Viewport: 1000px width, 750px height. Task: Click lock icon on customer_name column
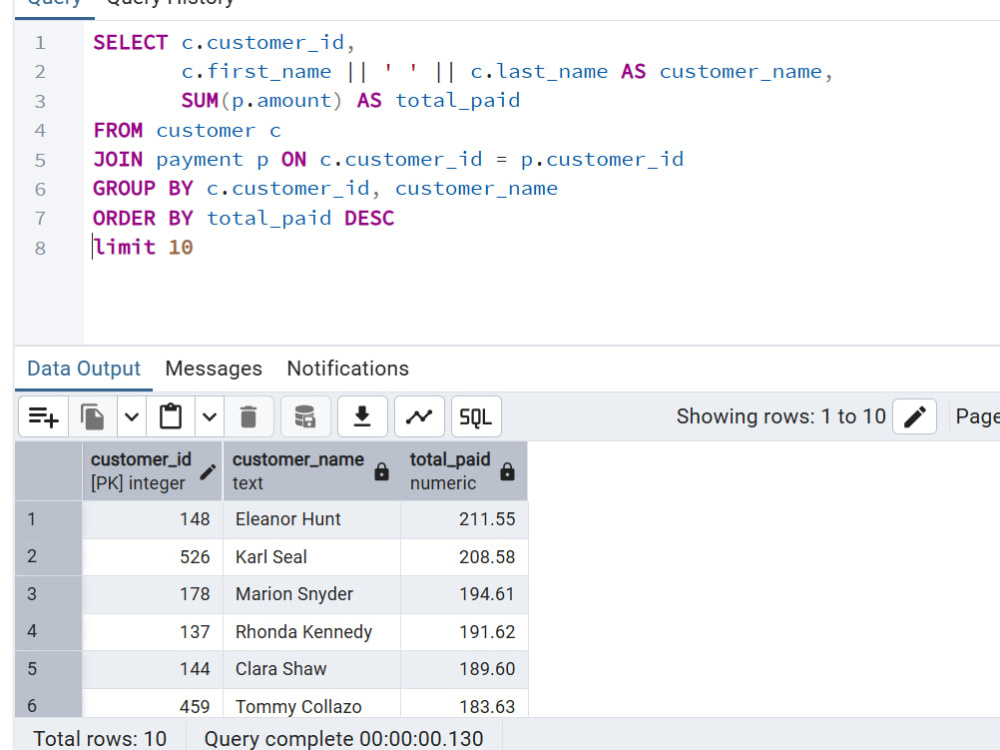coord(381,472)
